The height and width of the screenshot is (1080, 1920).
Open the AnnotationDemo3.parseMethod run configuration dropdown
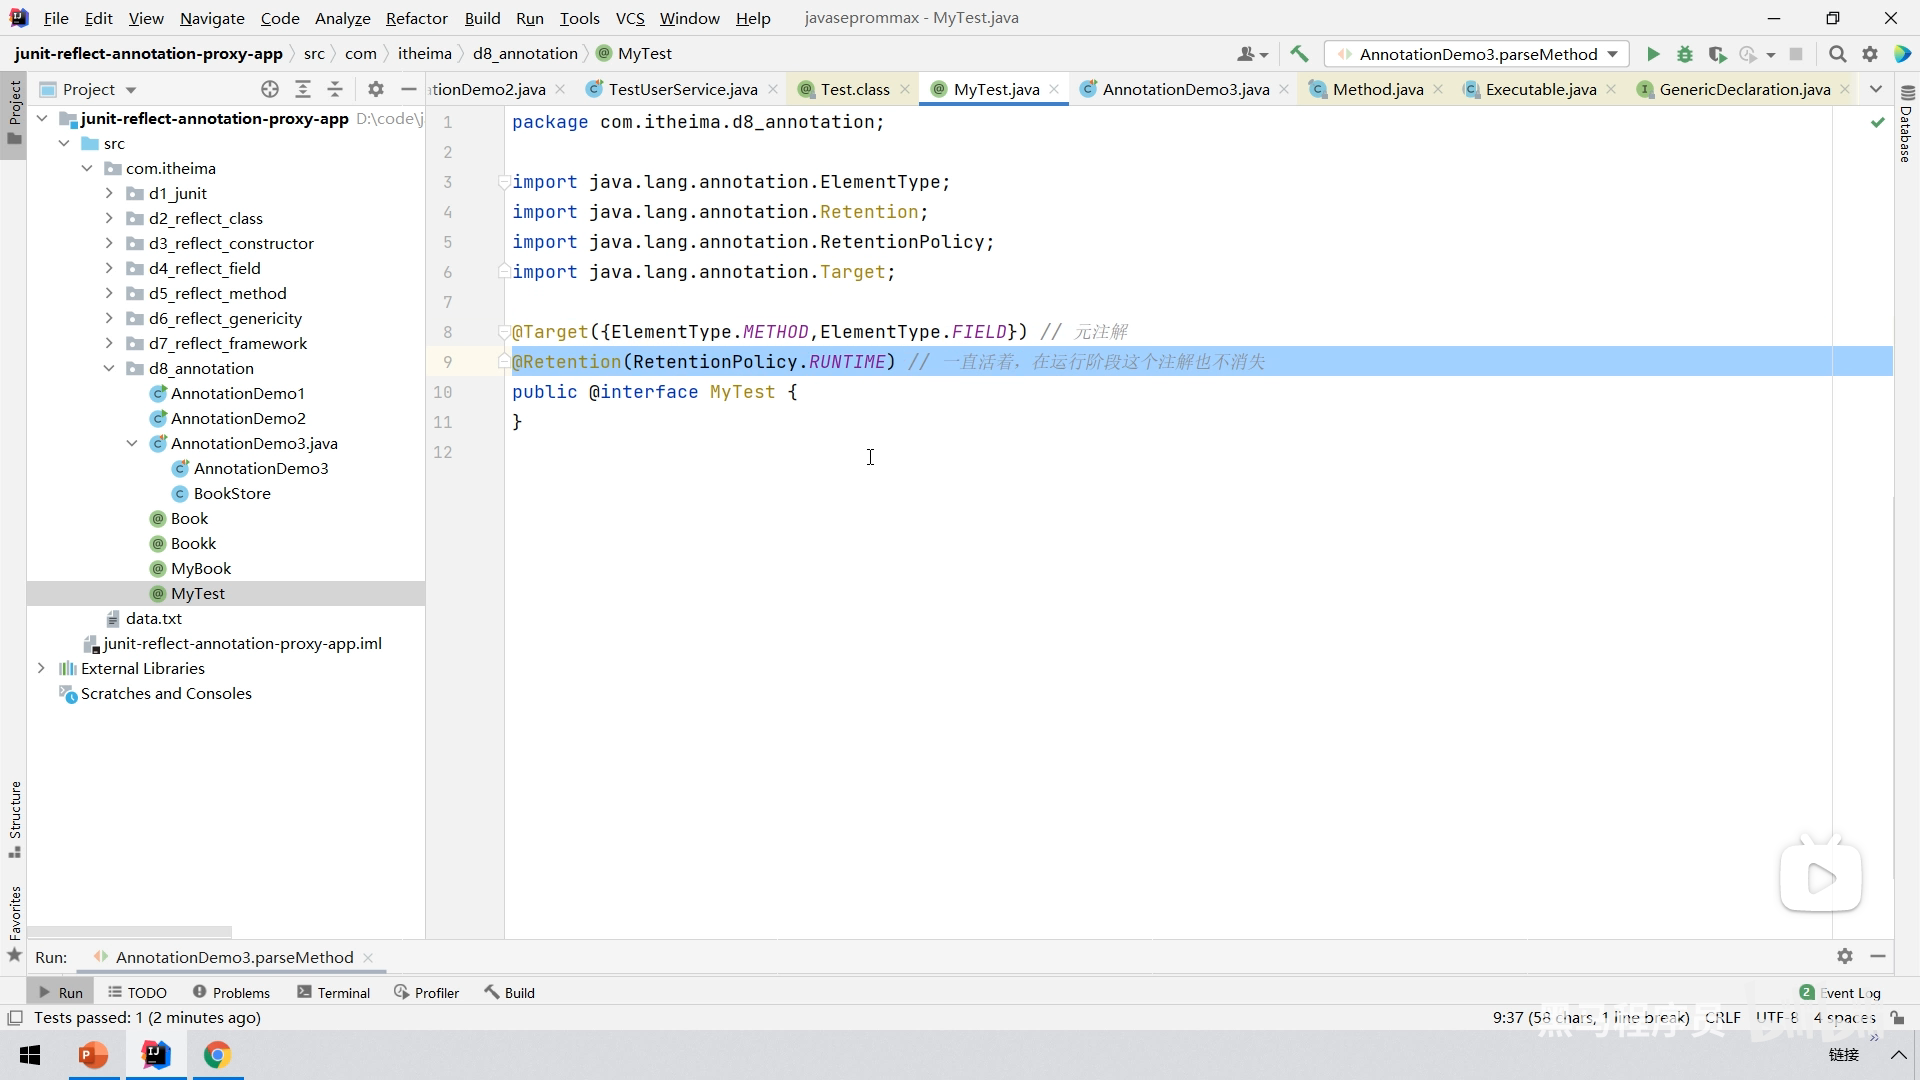tap(1477, 54)
